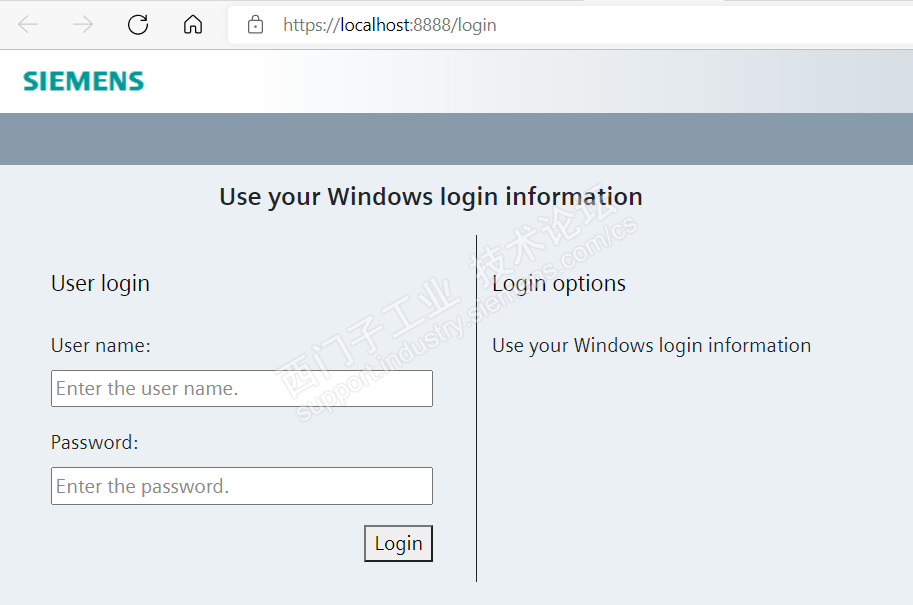Viewport: 913px width, 605px height.
Task: Click the browser forward arrow
Action: 83,25
